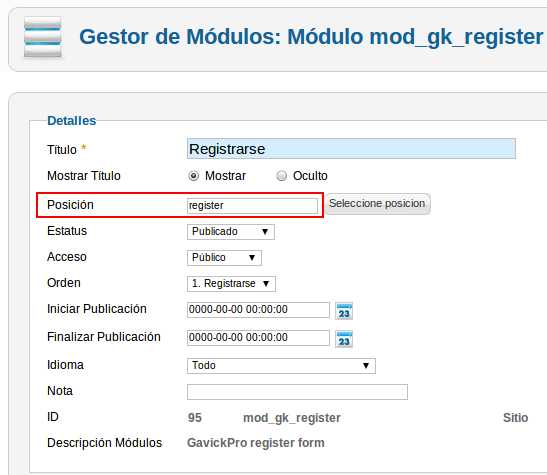Click the Seleccione posicion button

coord(377,204)
